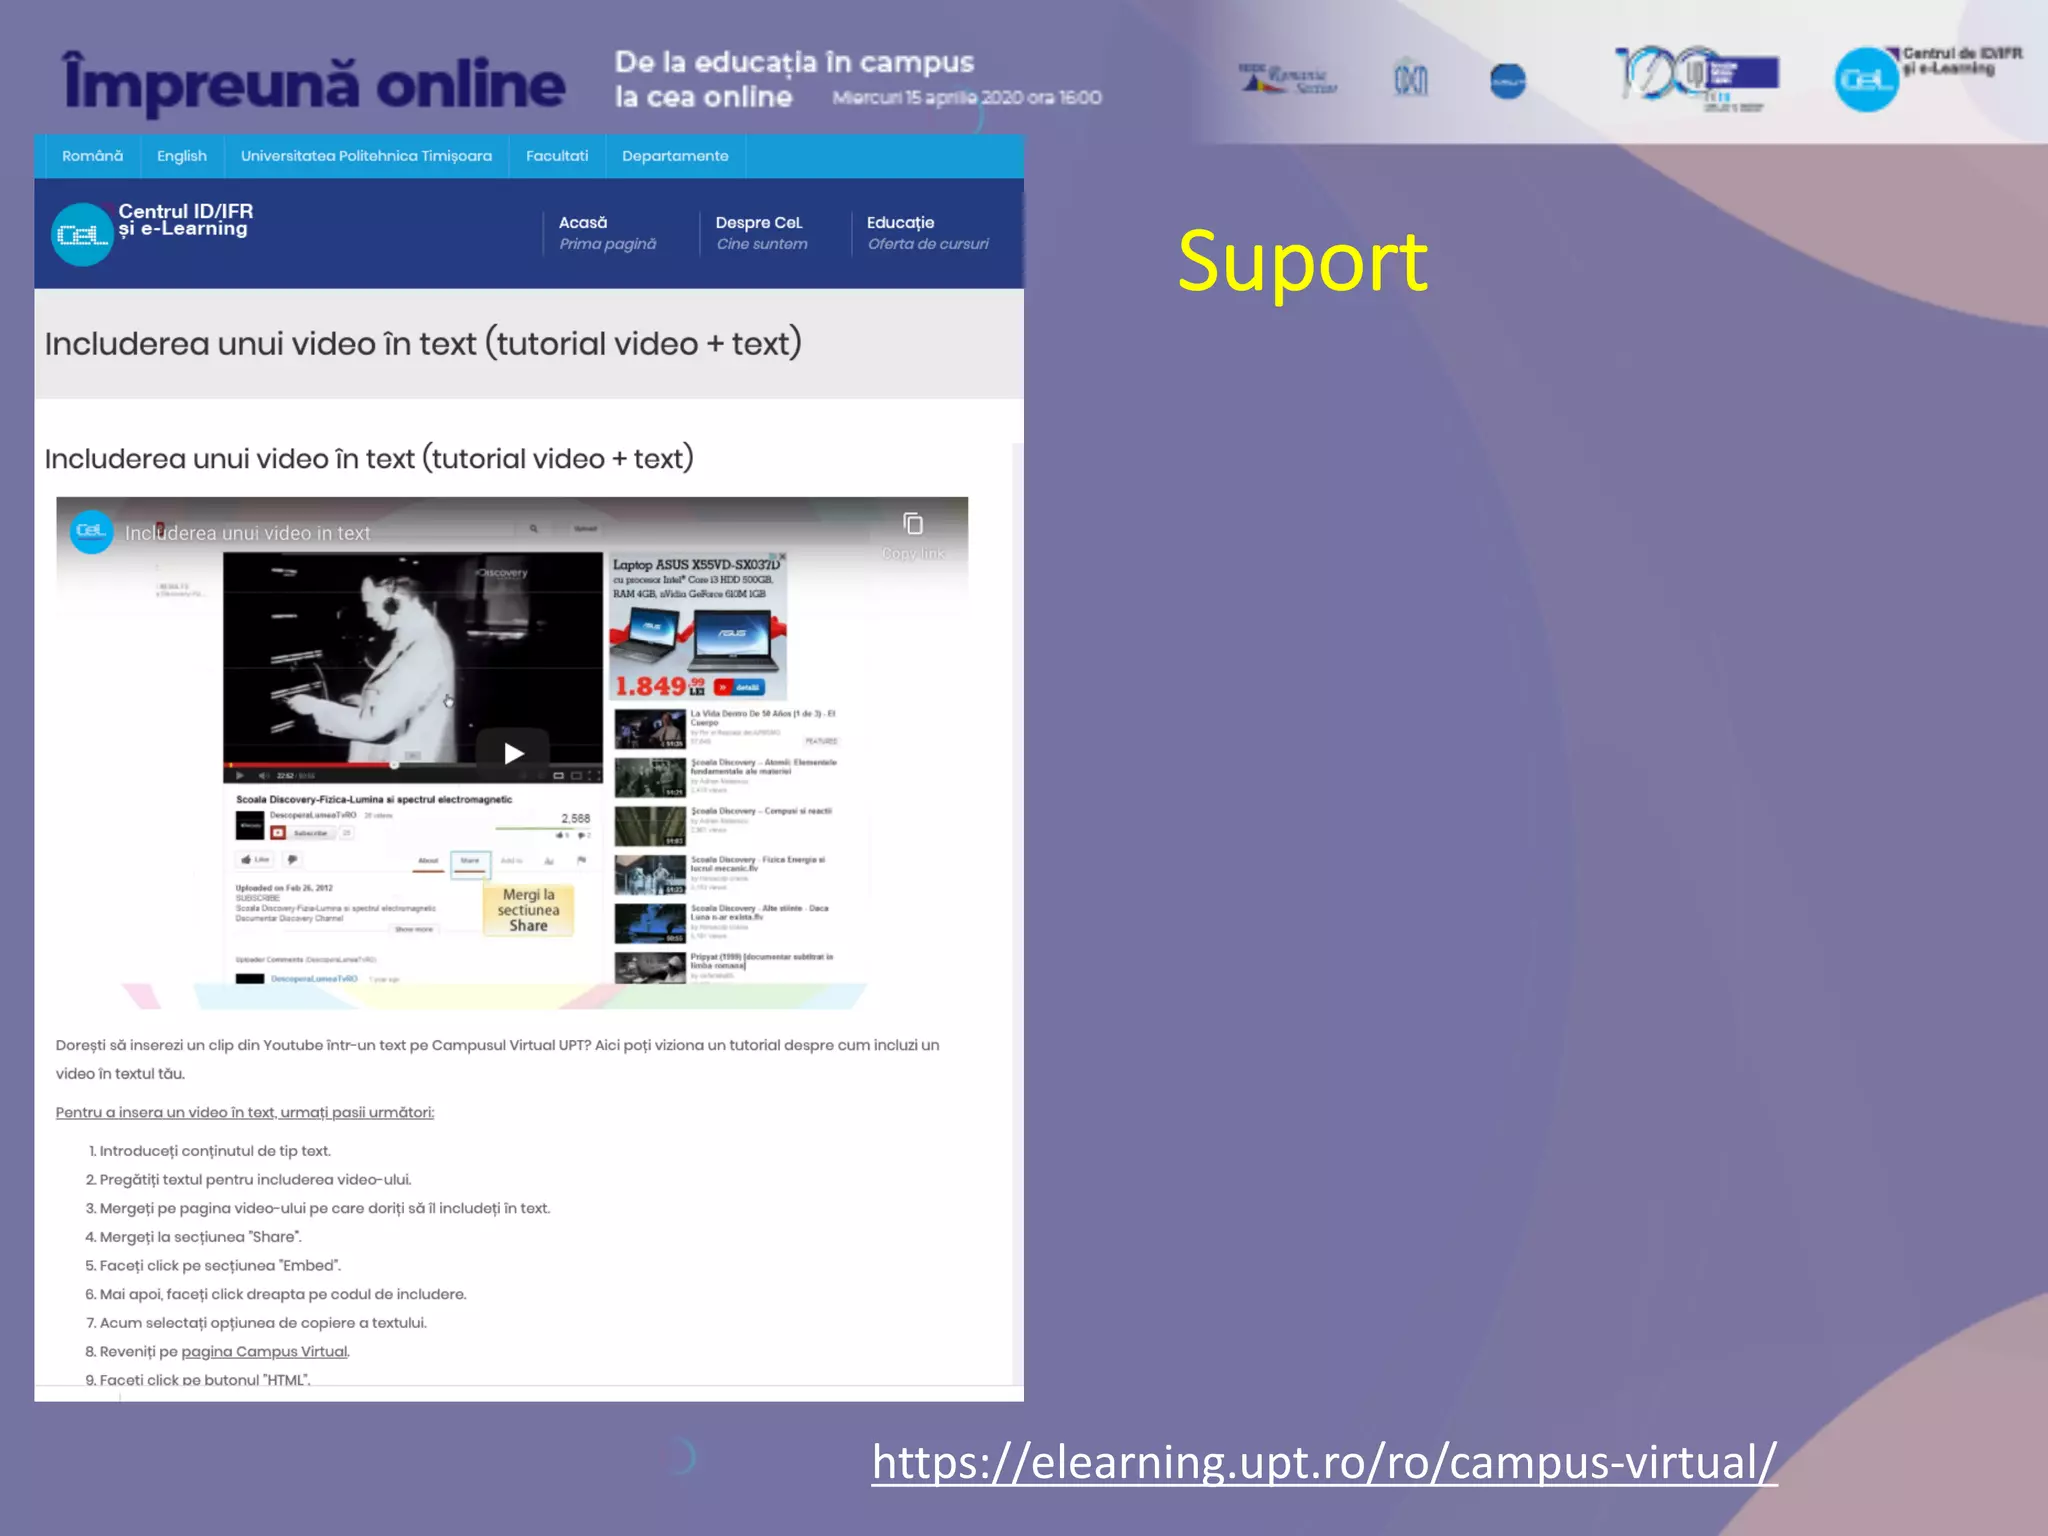
Task: Click step '1. Introduceți conținutul de tip text.'
Action: 209,1151
